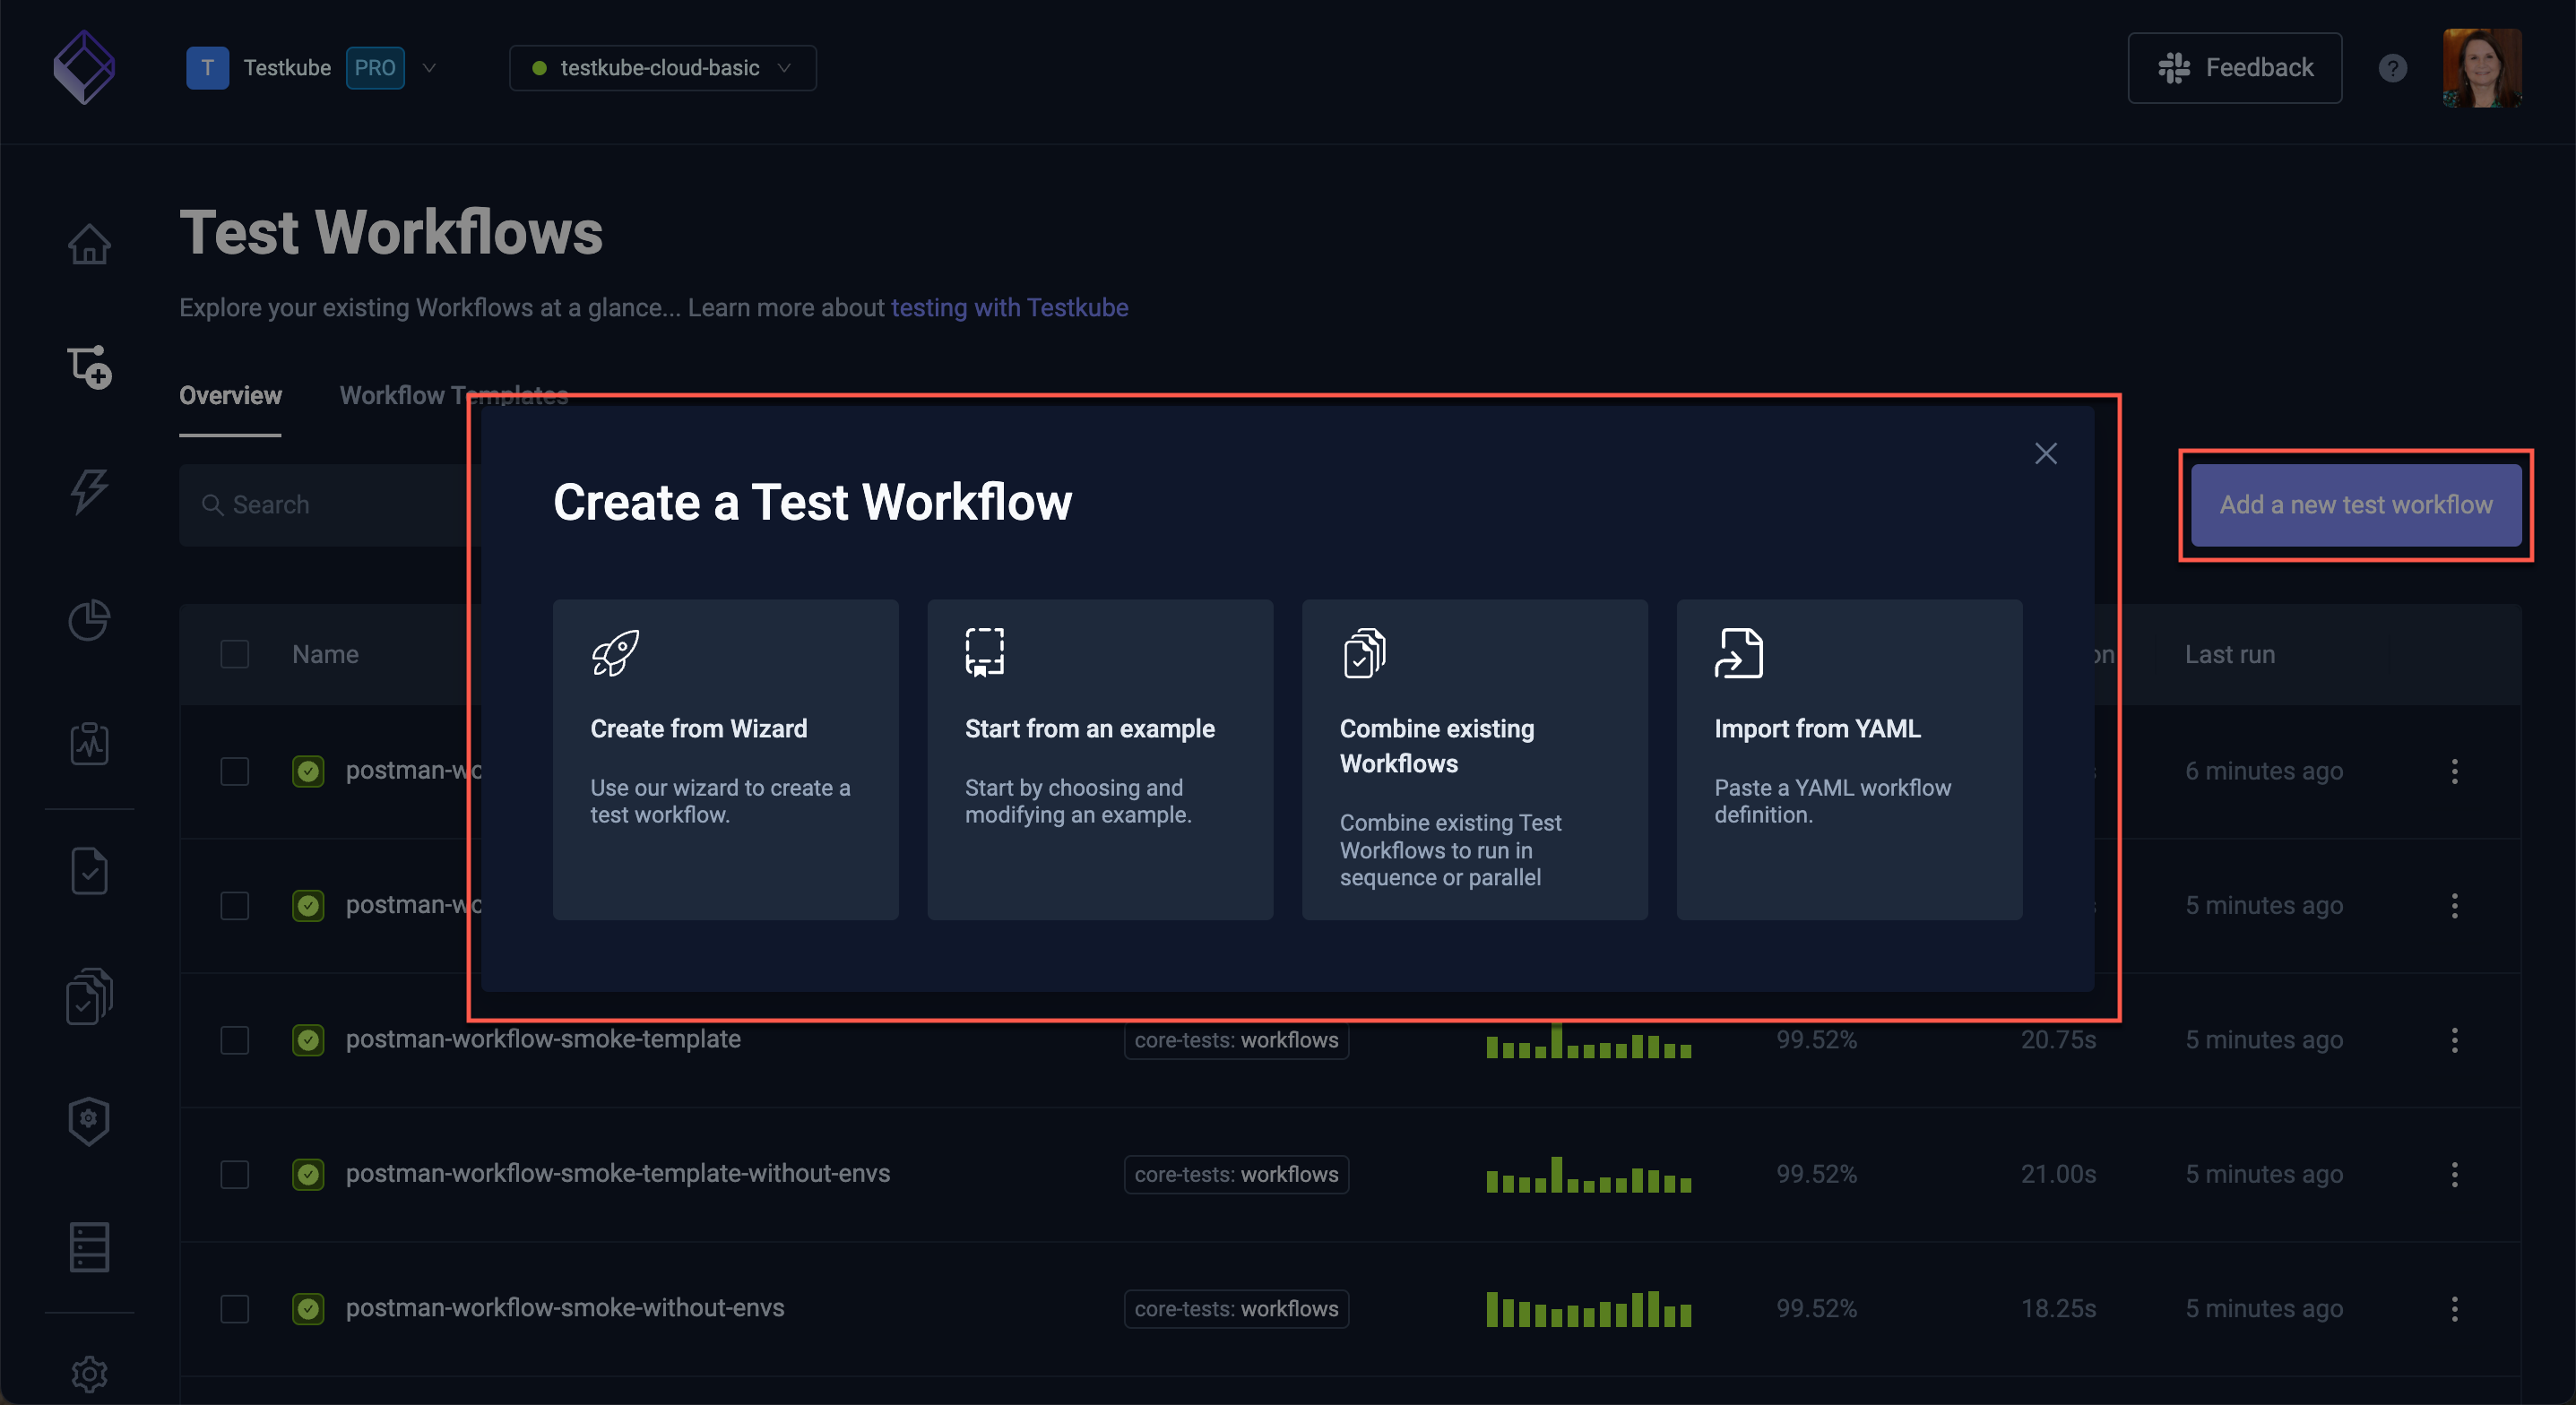Switch to the Overview tab
The height and width of the screenshot is (1405, 2576).
230,395
